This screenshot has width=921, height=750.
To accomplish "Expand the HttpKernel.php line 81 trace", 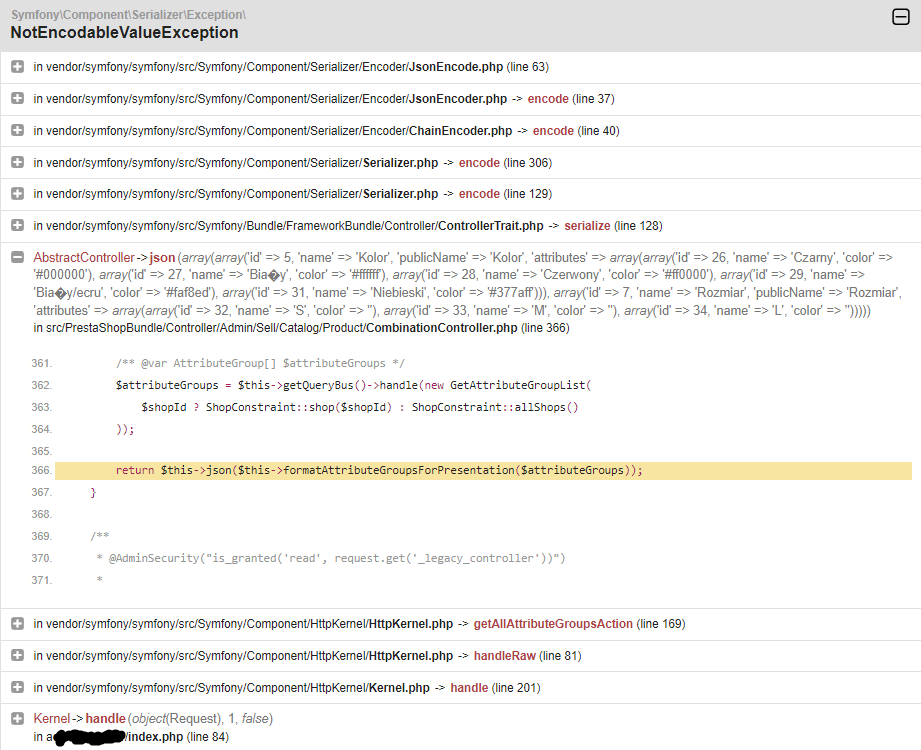I will pyautogui.click(x=18, y=655).
